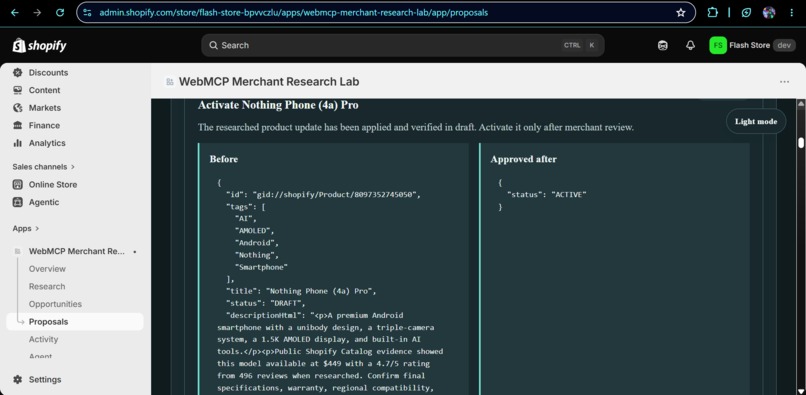Click the Markets globe icon
806x395 pixels.
click(17, 107)
